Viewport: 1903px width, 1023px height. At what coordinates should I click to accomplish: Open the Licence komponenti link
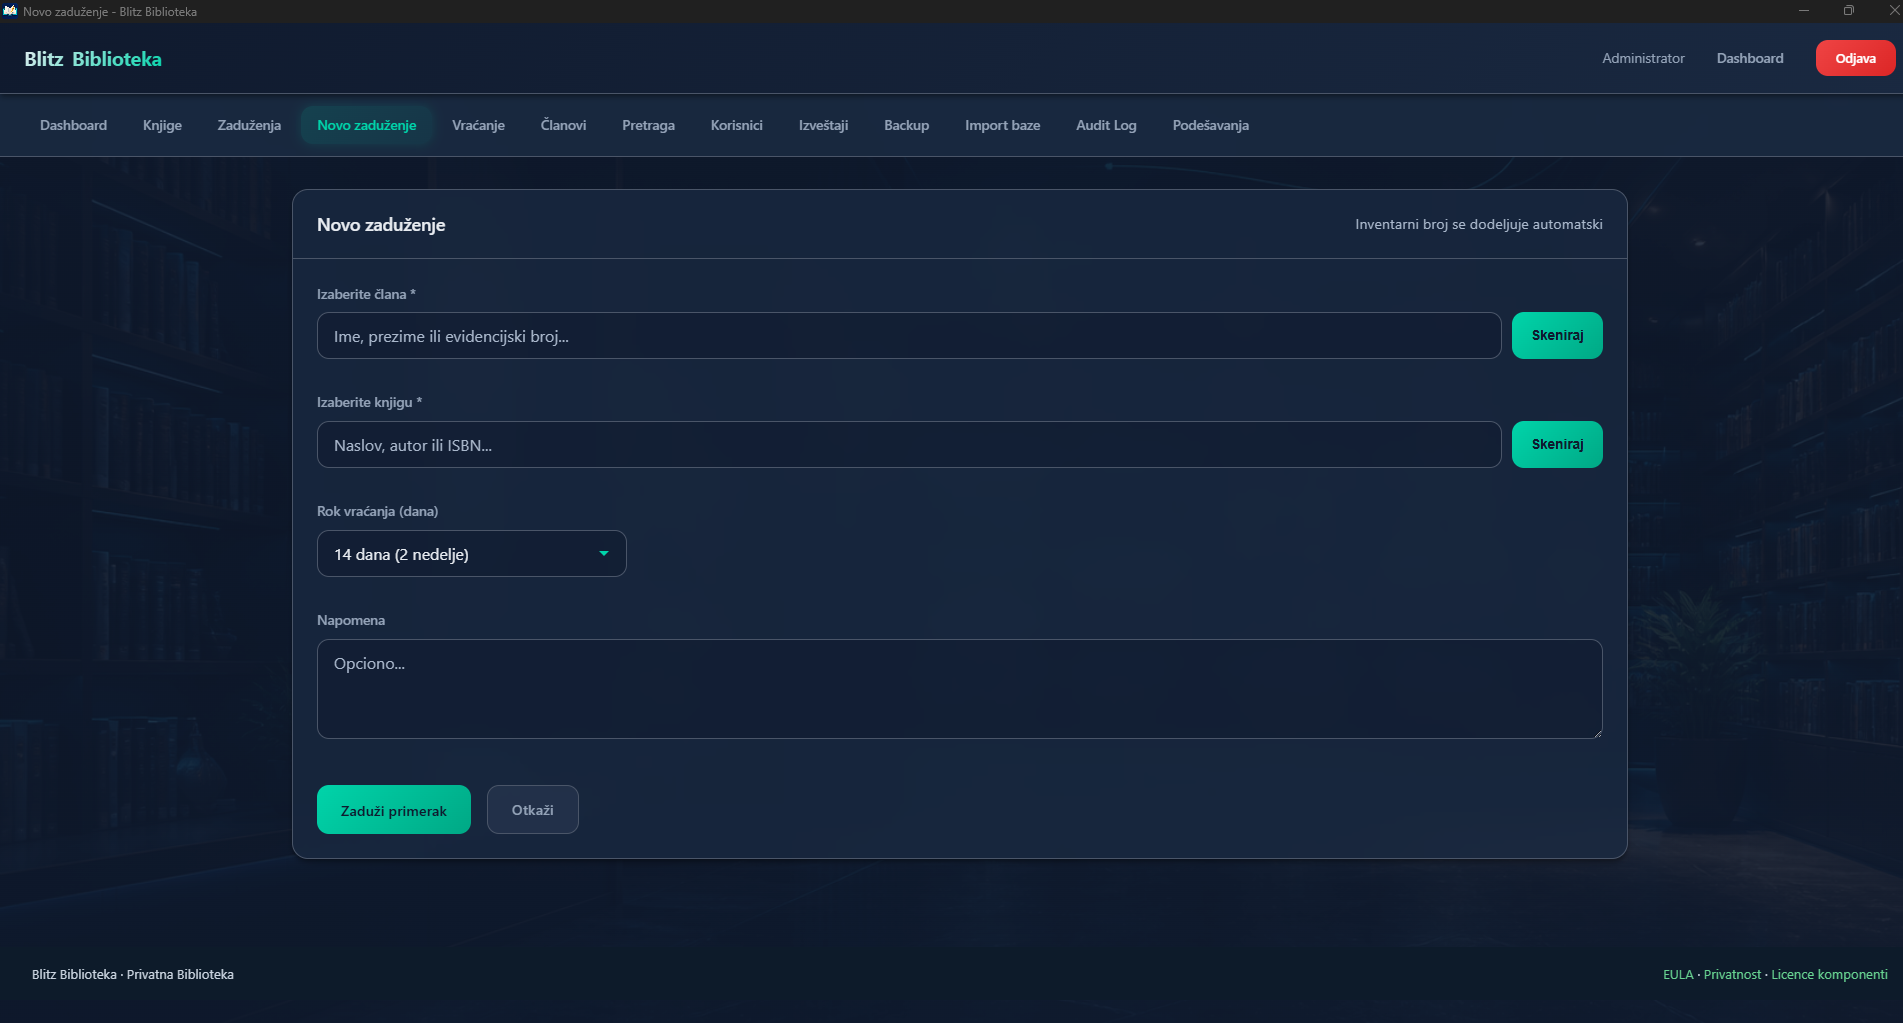(1829, 974)
